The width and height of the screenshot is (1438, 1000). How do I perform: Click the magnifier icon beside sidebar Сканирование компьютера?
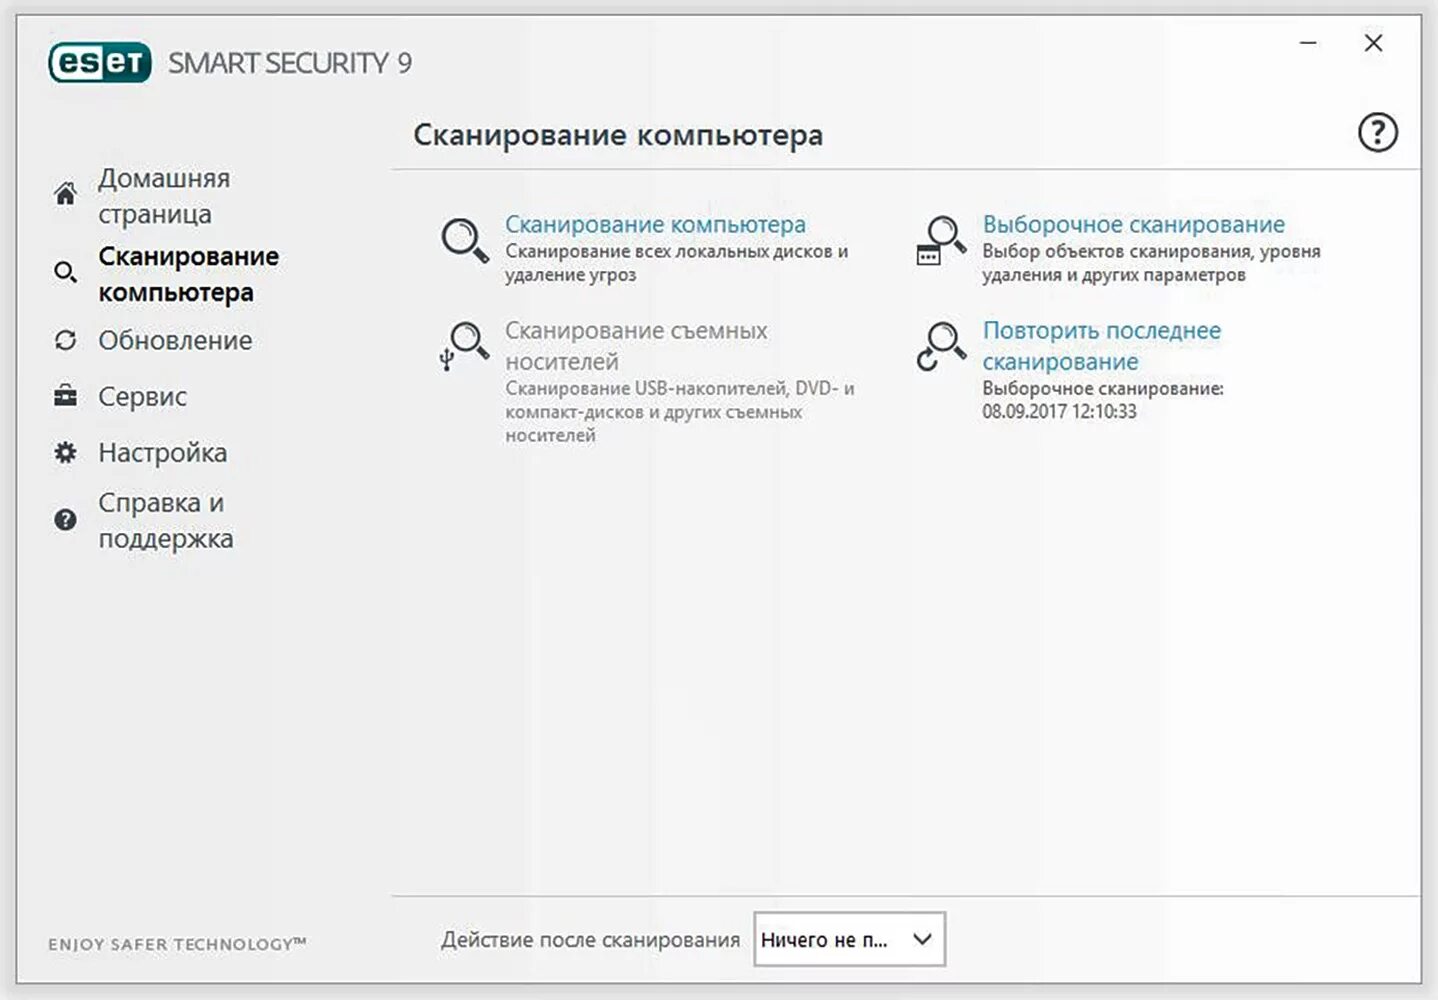click(x=65, y=272)
